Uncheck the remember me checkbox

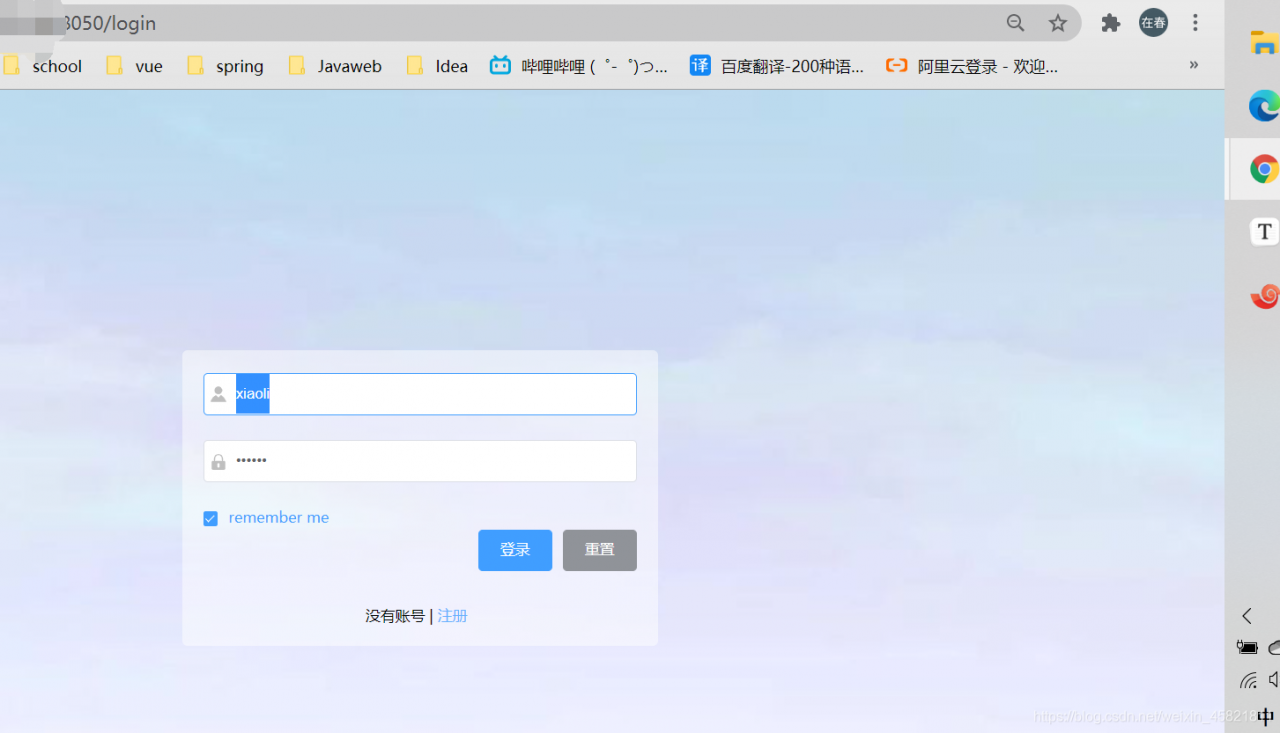click(x=210, y=518)
